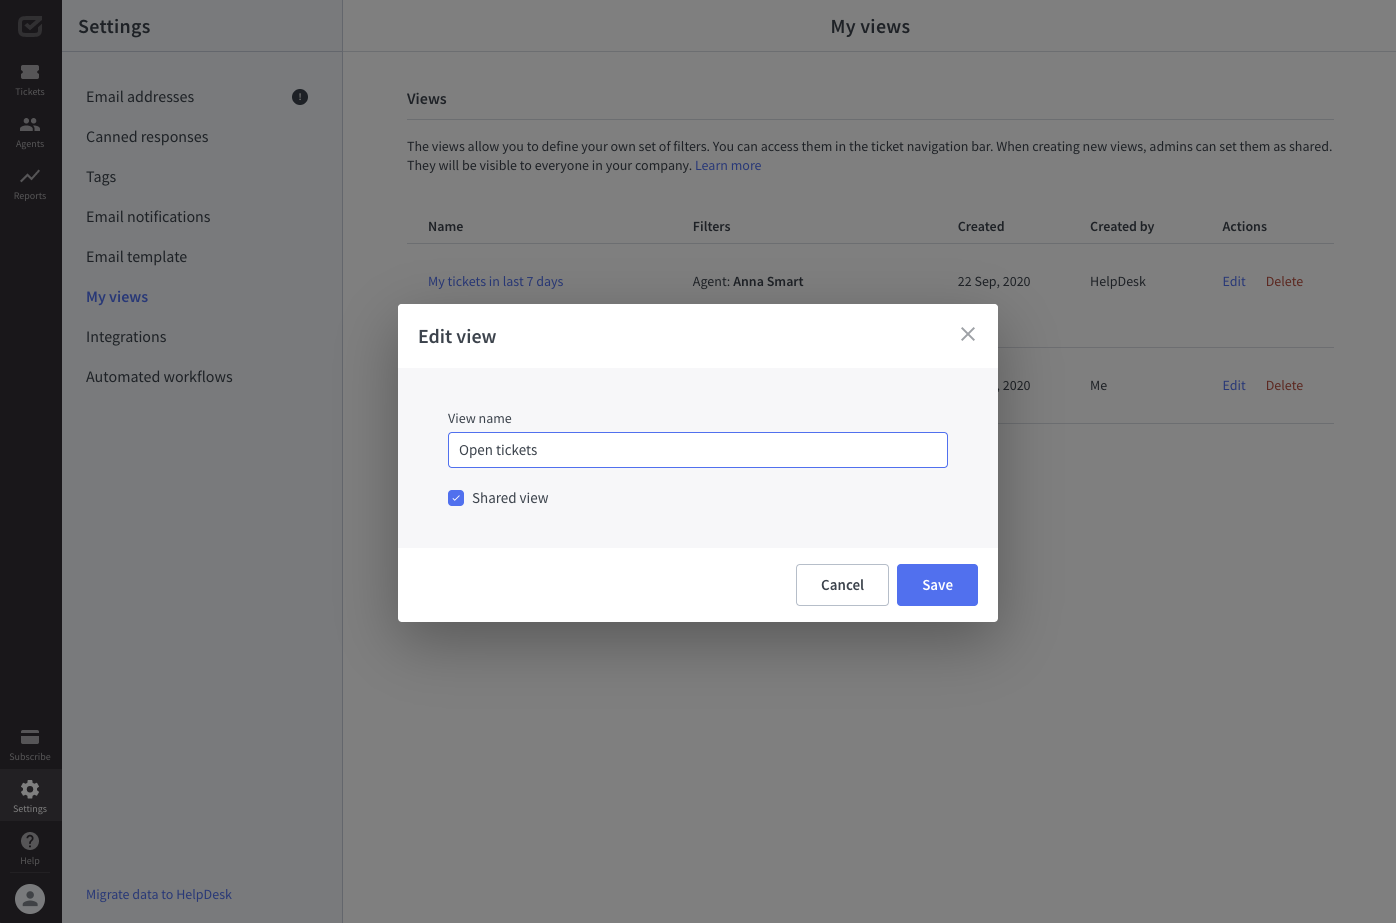Switch to Canned responses settings
Screen dimensions: 1396x923
147,136
